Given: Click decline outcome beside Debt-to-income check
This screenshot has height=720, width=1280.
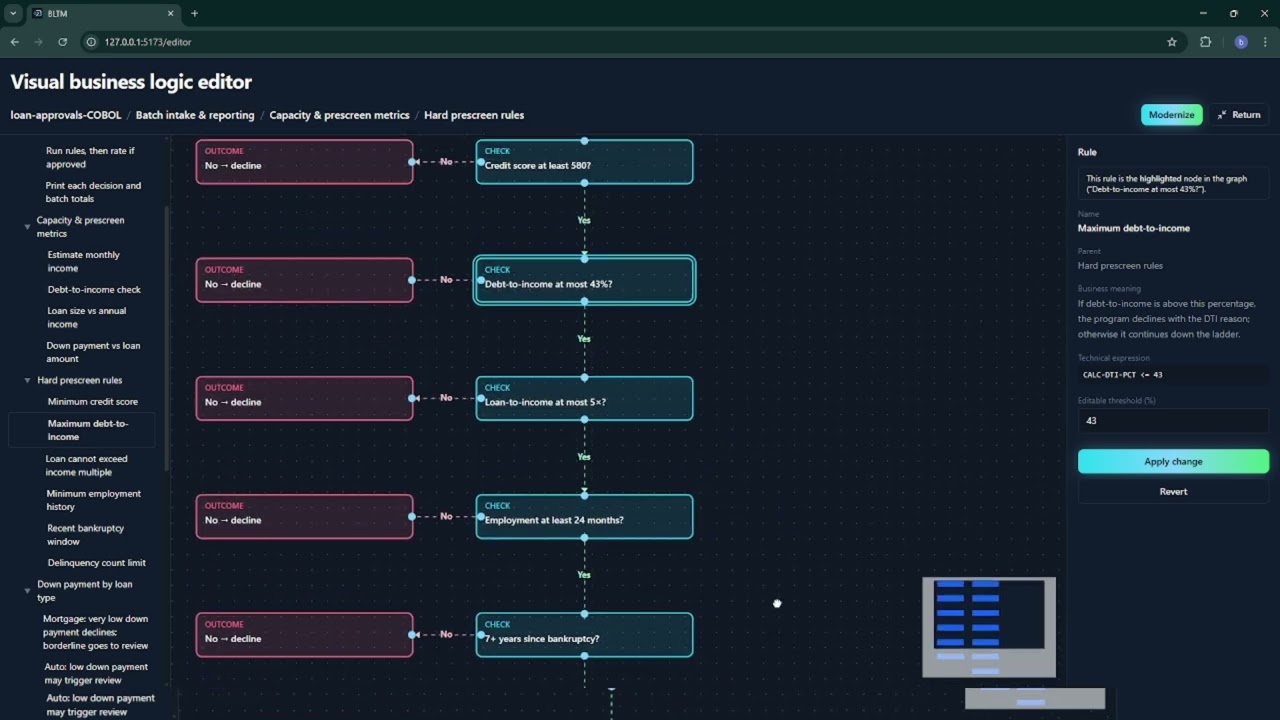Looking at the screenshot, I should point(304,280).
